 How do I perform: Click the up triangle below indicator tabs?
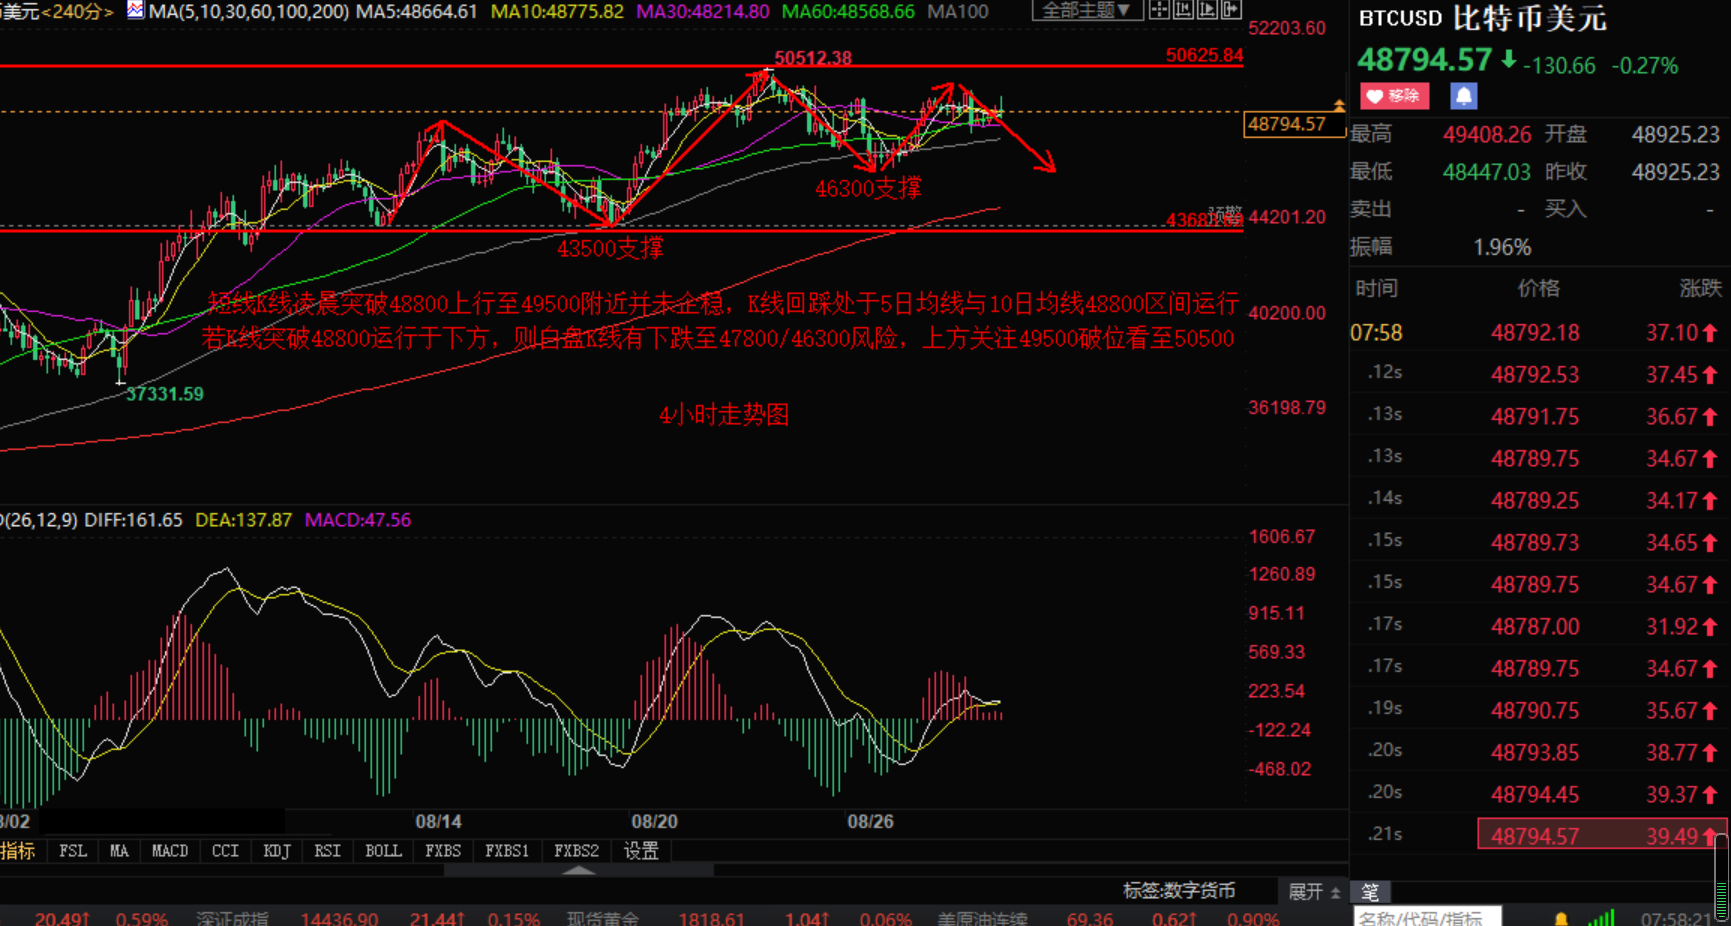[x=578, y=870]
